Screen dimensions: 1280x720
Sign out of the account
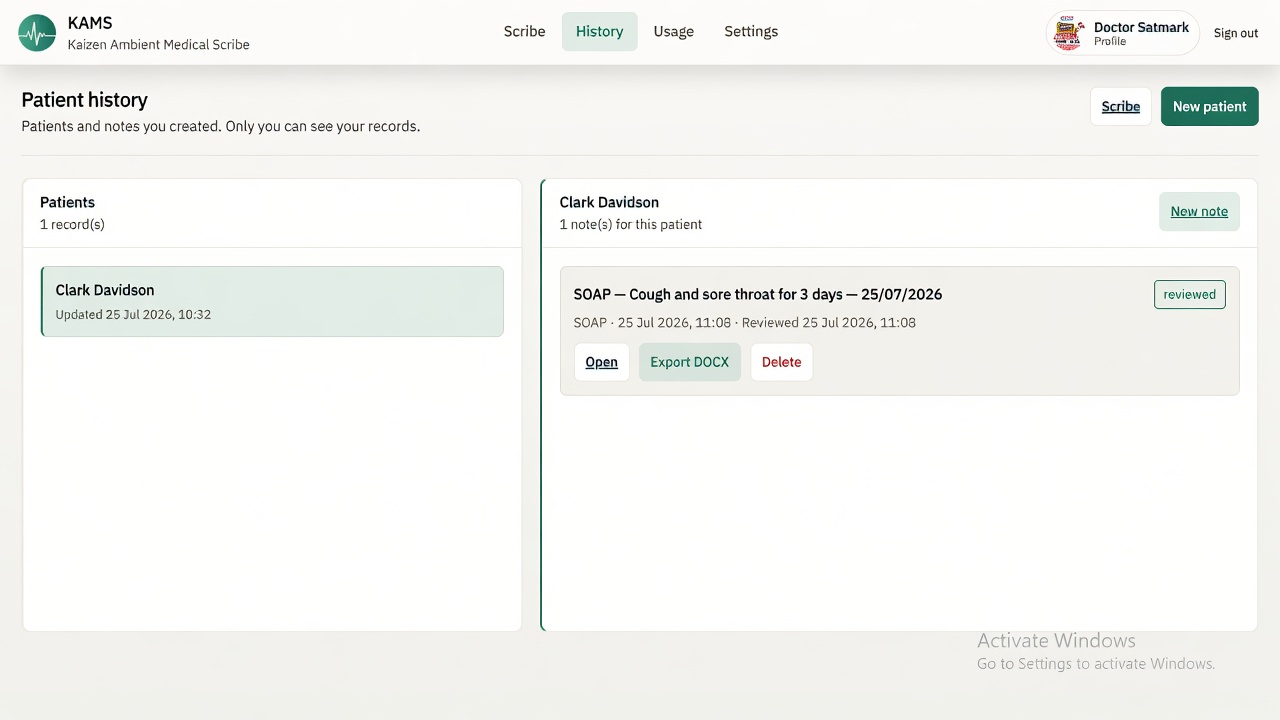click(x=1236, y=33)
